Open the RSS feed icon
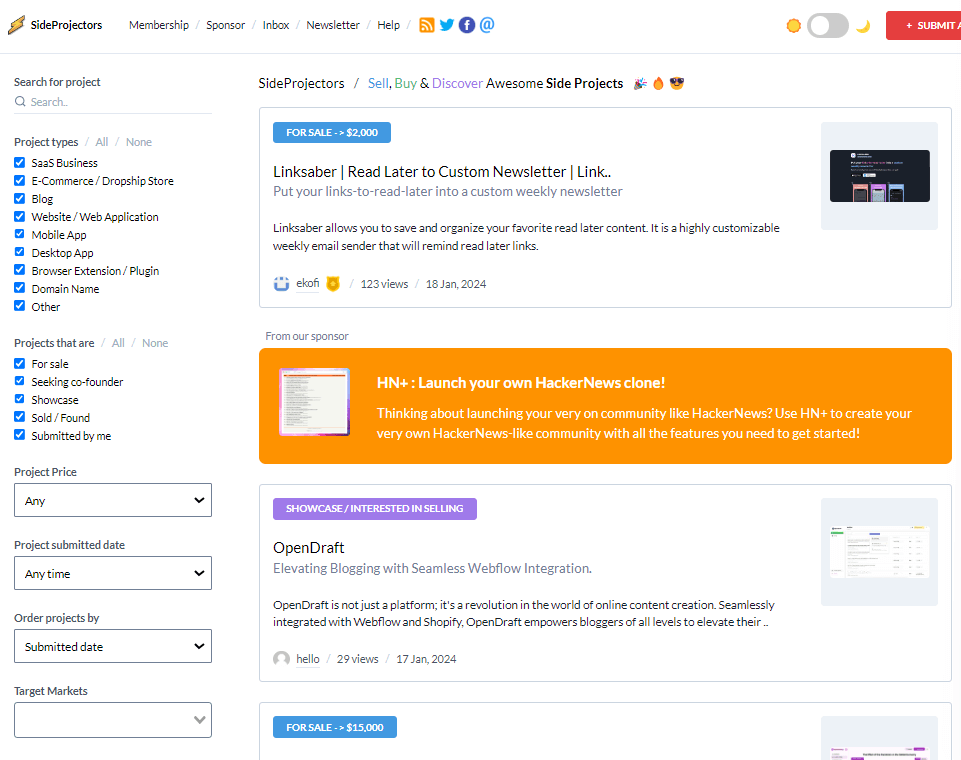The width and height of the screenshot is (961, 760). point(427,25)
